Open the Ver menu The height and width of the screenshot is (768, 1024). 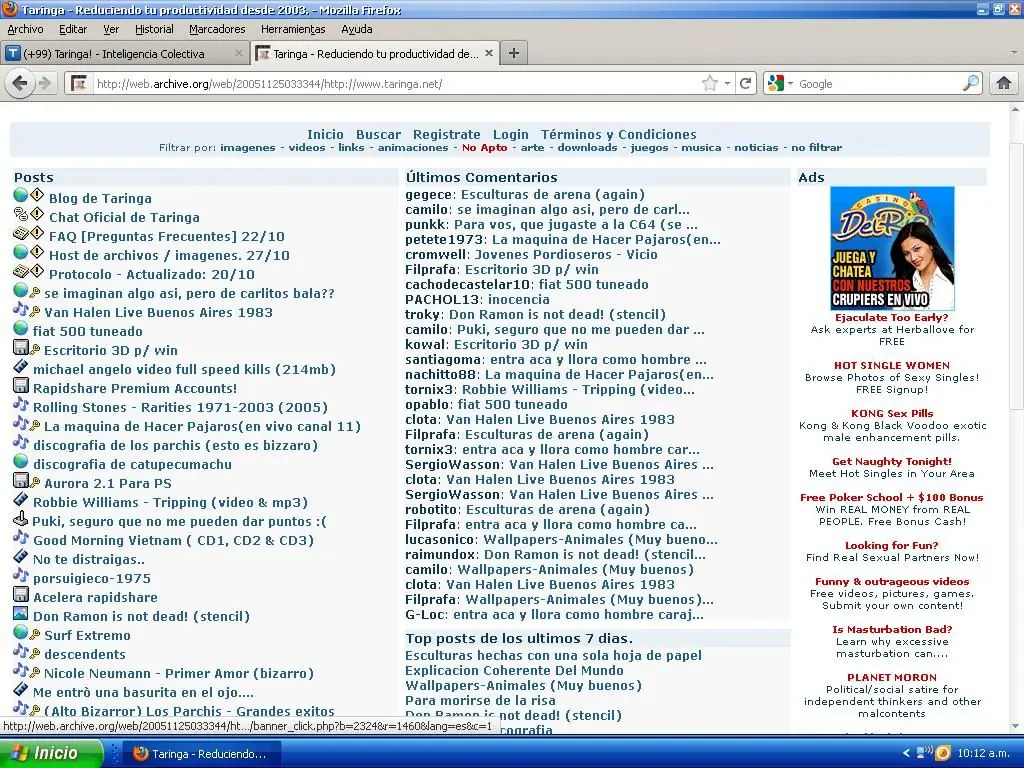click(x=111, y=29)
